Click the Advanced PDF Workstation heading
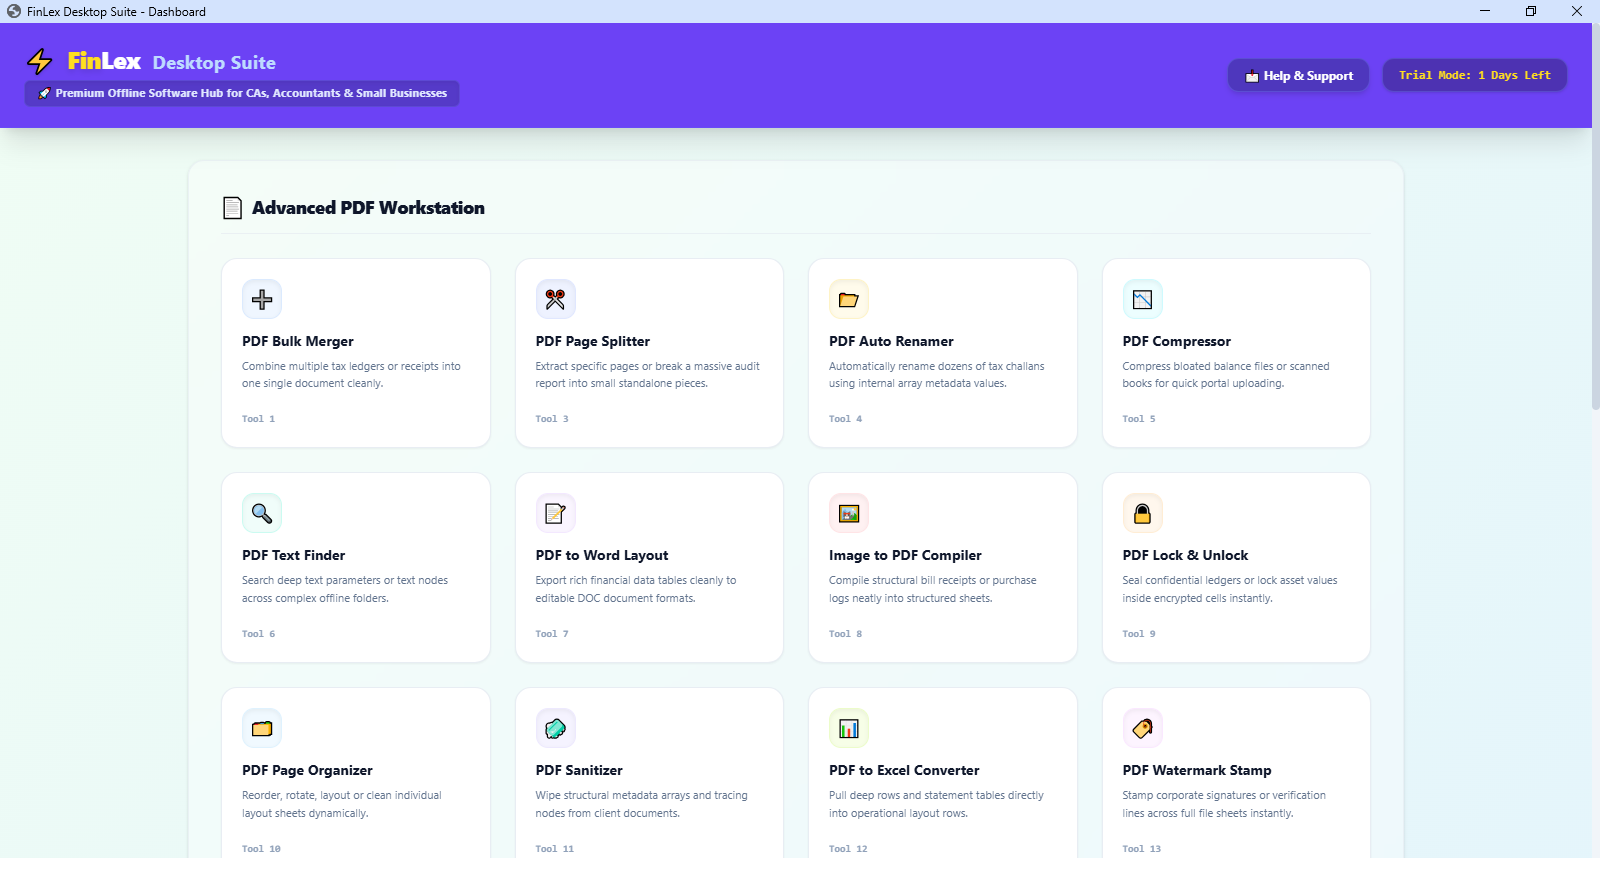1616x872 pixels. click(368, 208)
